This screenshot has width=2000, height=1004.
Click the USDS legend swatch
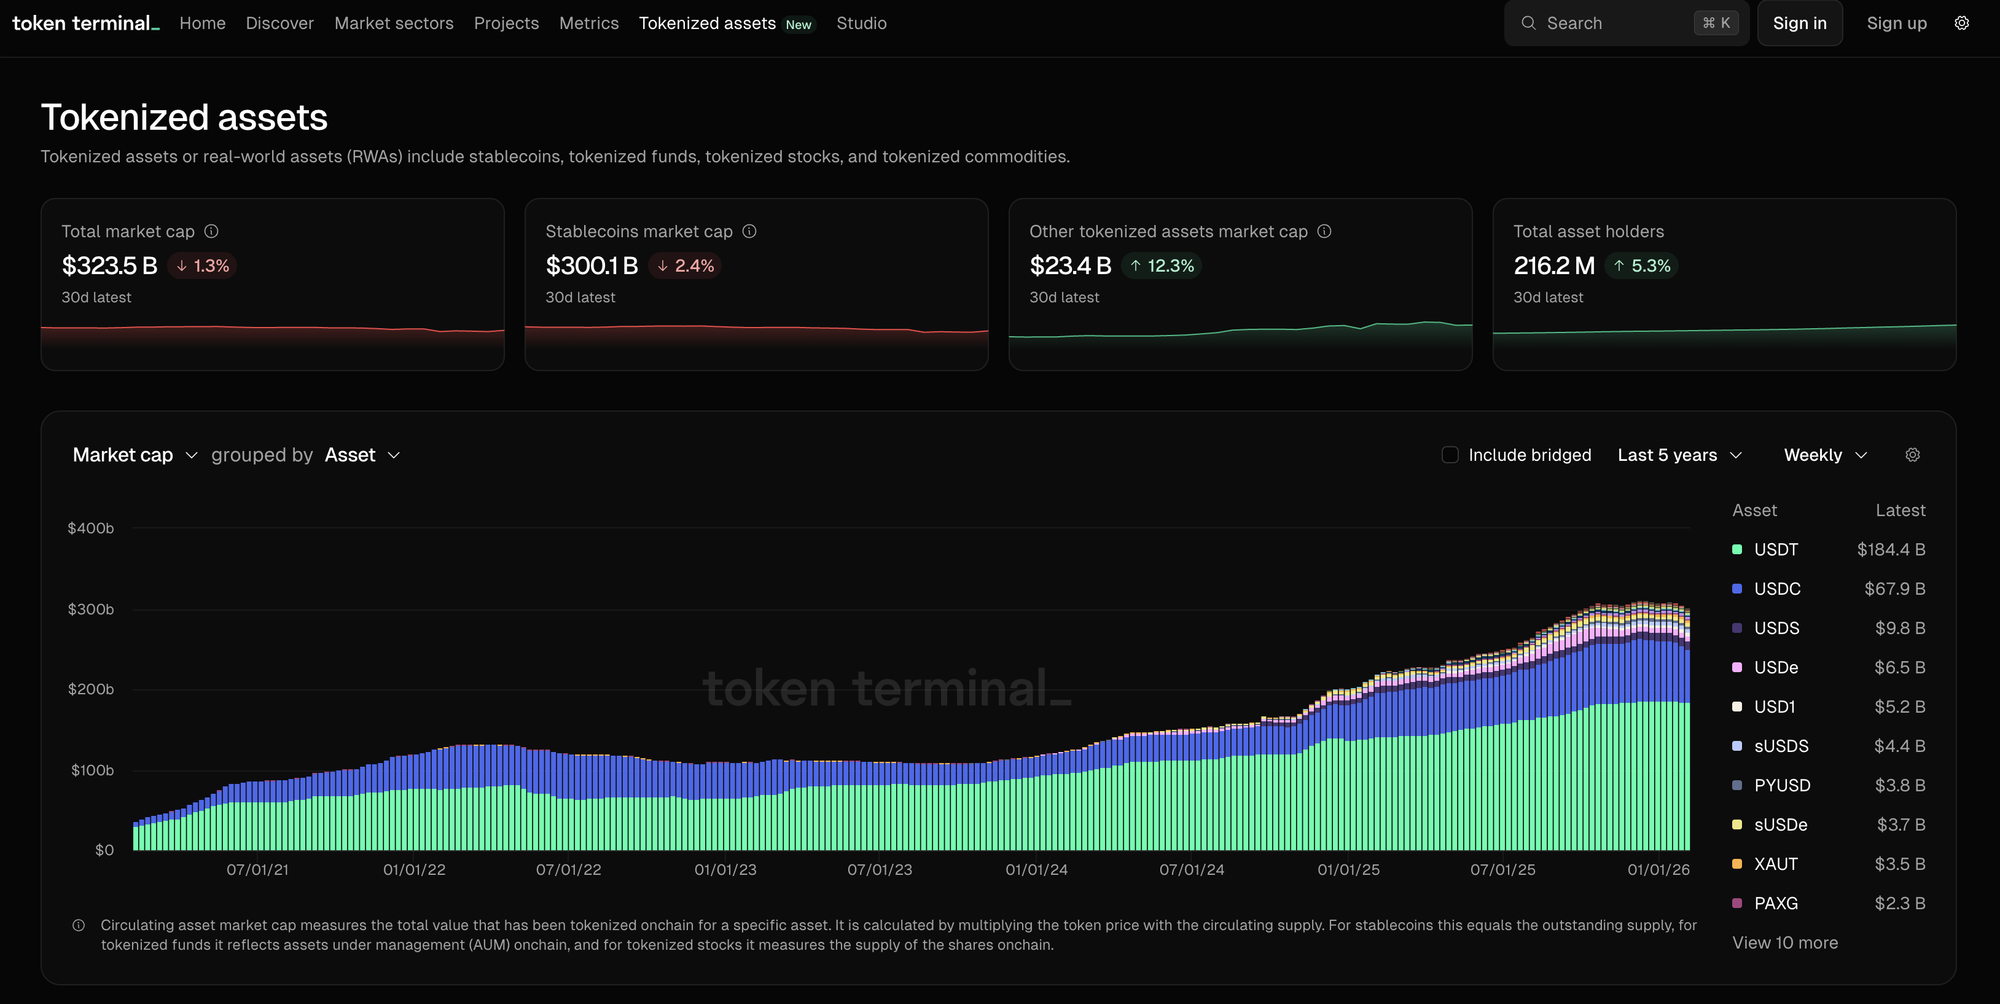tap(1737, 628)
